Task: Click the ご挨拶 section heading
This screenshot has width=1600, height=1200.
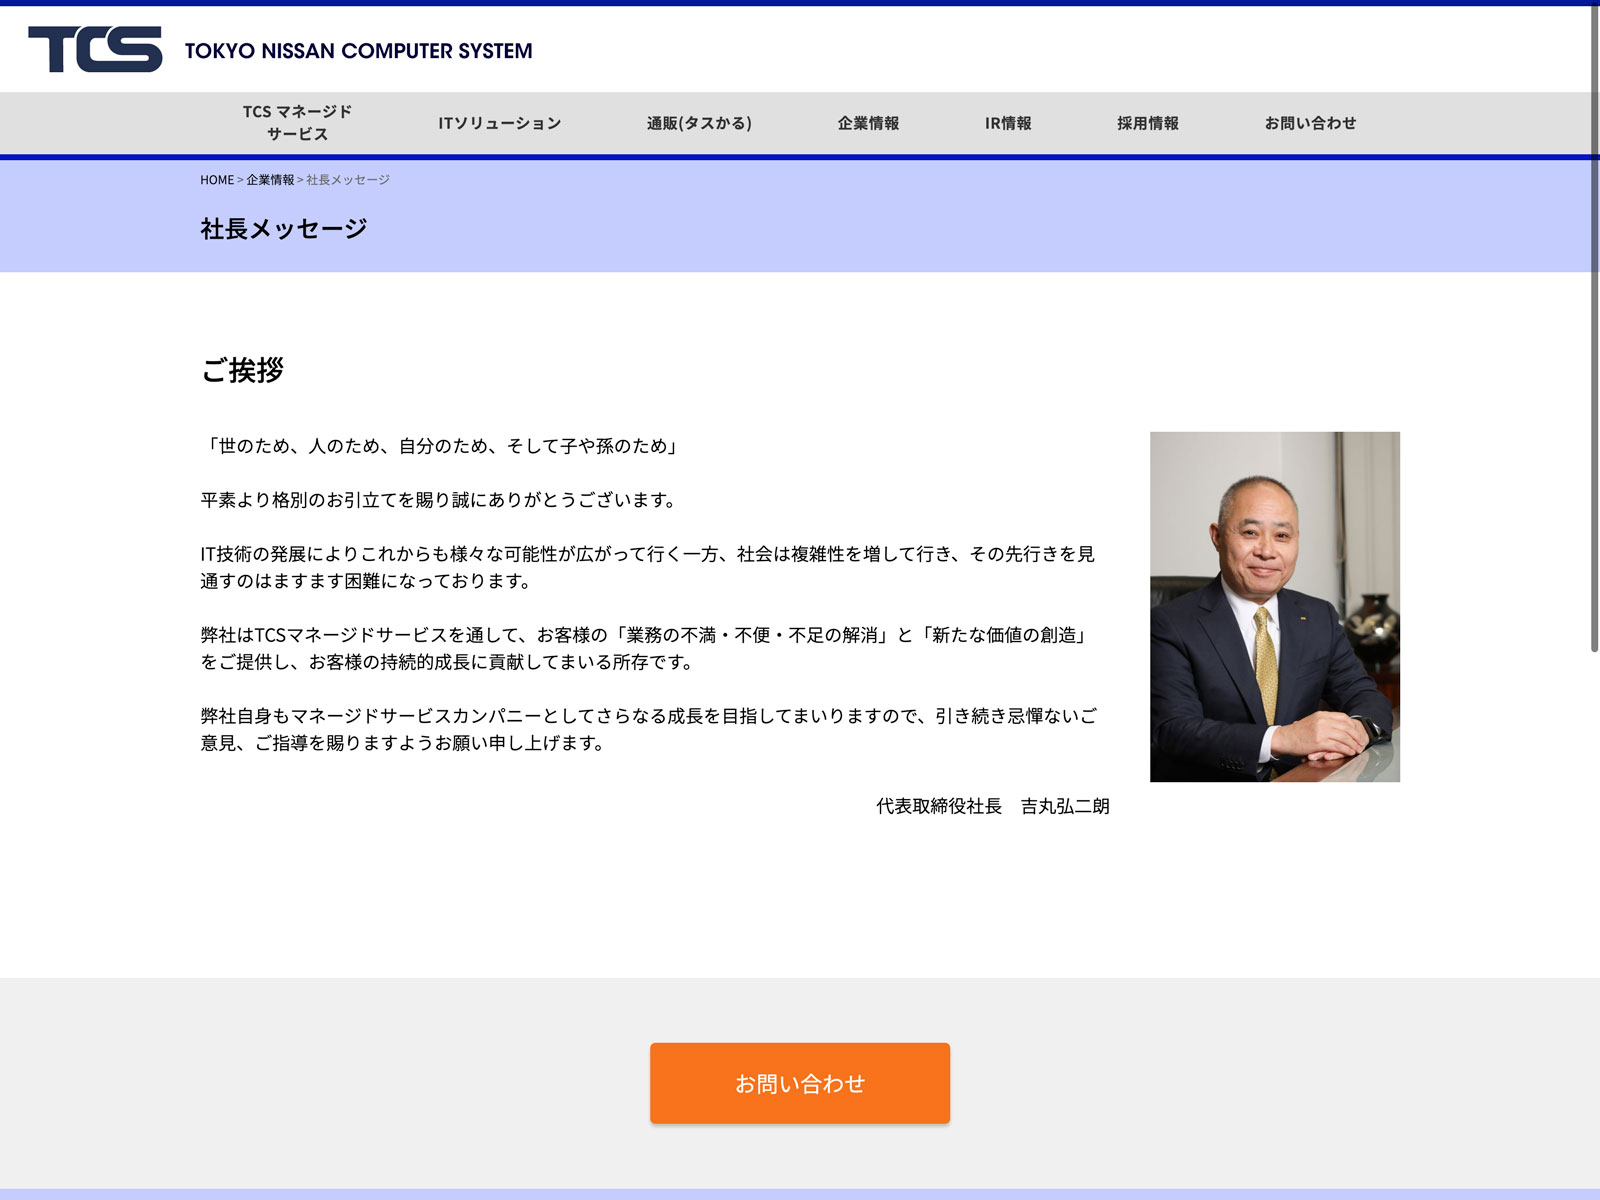Action: (x=243, y=370)
